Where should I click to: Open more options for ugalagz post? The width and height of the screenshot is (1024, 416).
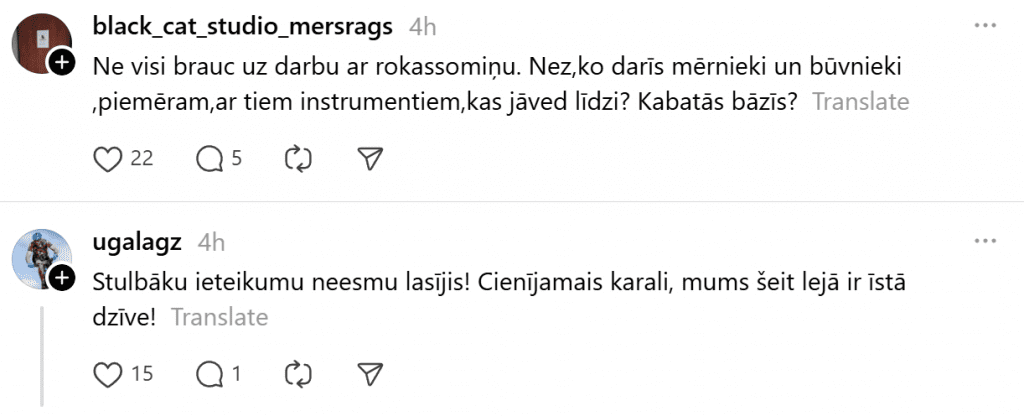click(x=985, y=242)
